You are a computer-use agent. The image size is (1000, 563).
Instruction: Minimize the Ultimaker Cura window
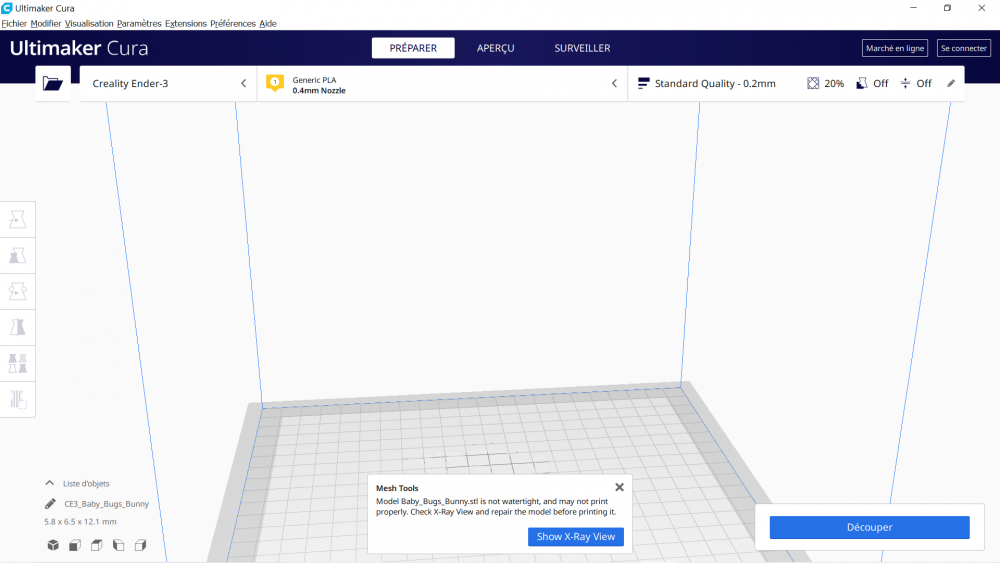click(913, 8)
